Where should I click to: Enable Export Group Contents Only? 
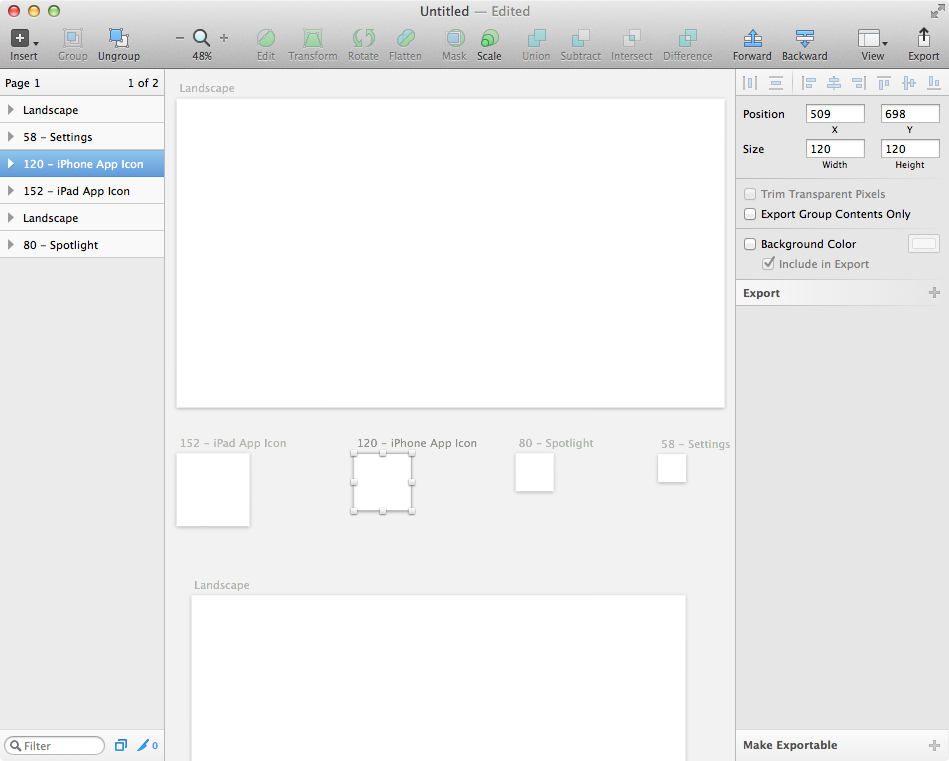750,214
